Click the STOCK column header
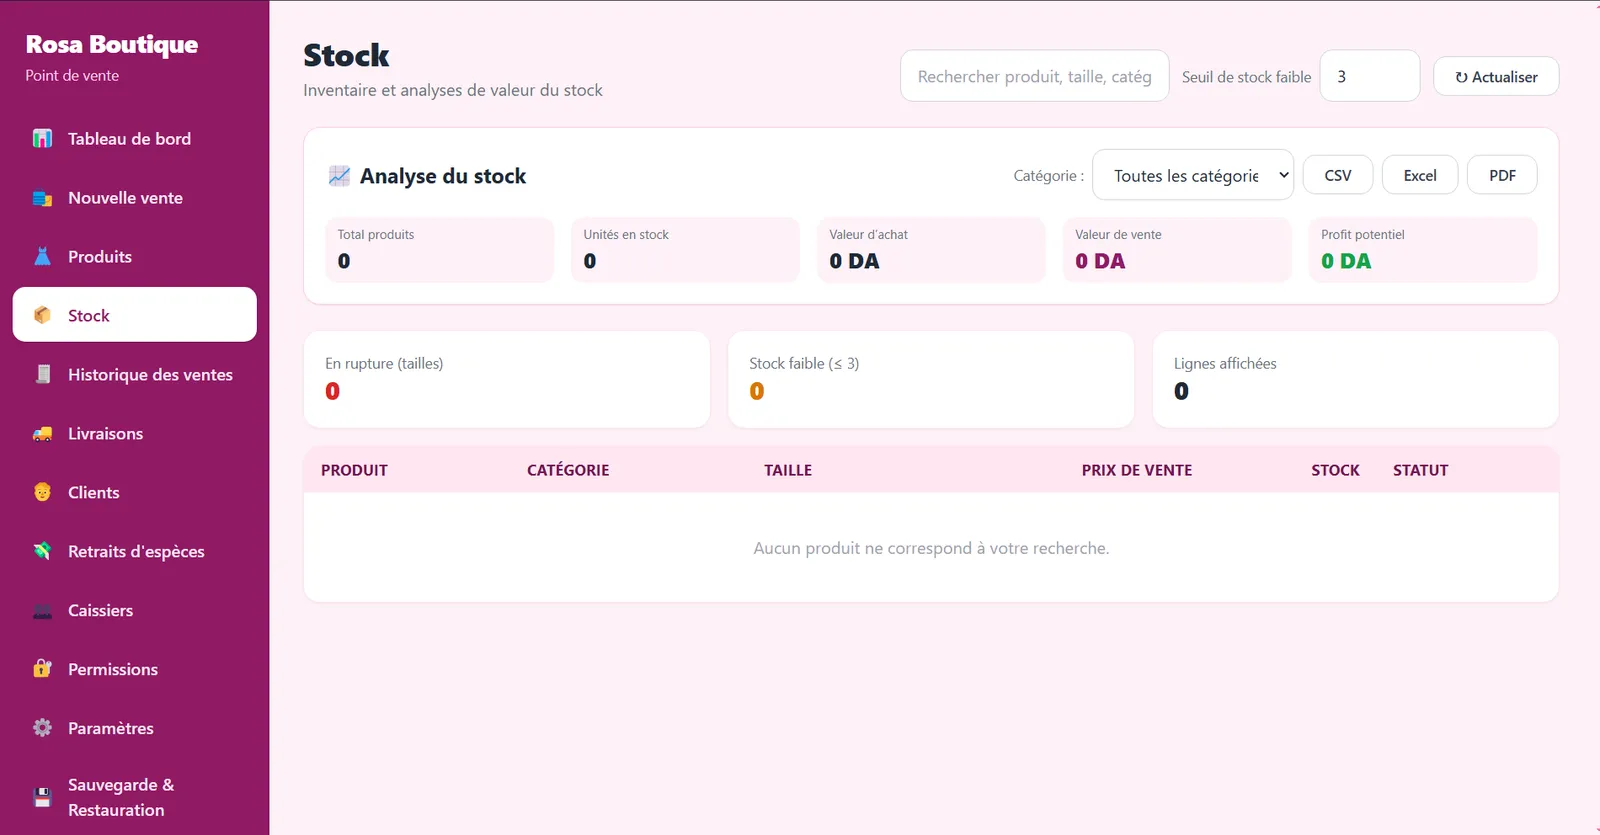 click(1335, 470)
